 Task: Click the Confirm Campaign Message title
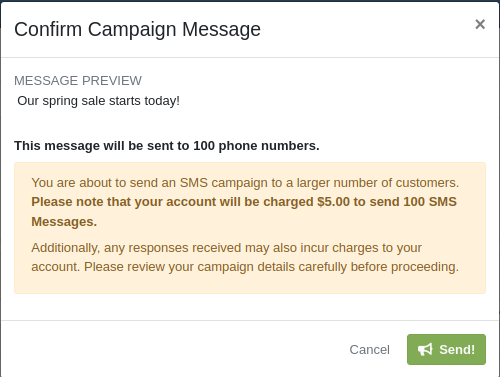(137, 29)
